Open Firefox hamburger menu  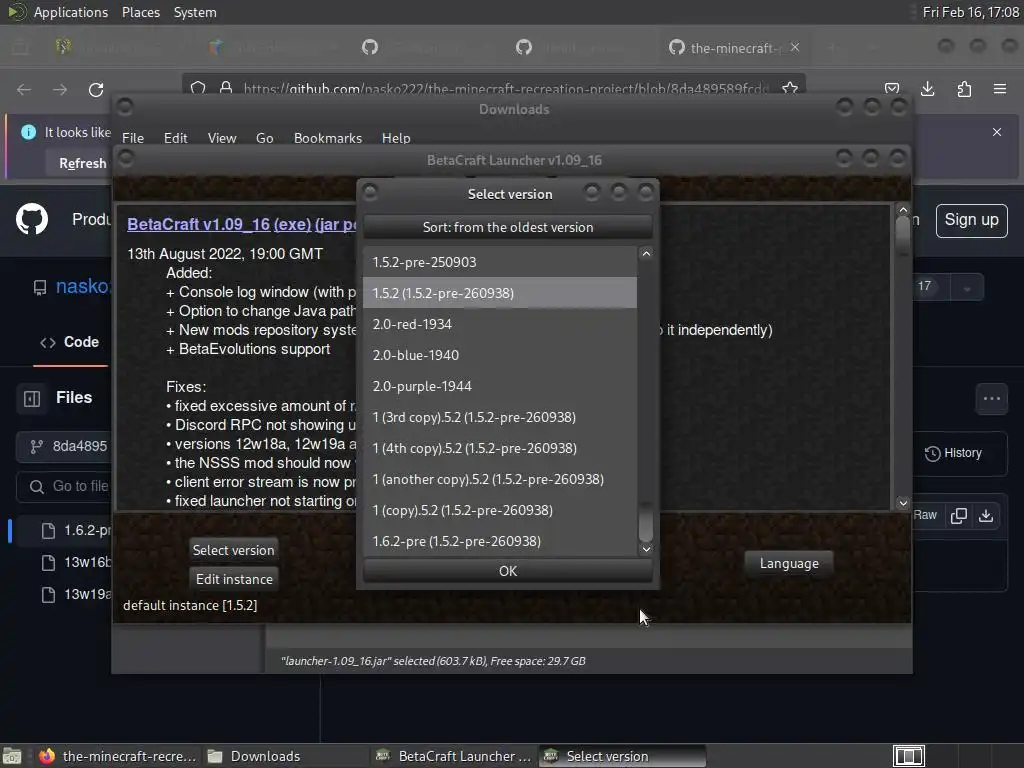coord(1000,89)
